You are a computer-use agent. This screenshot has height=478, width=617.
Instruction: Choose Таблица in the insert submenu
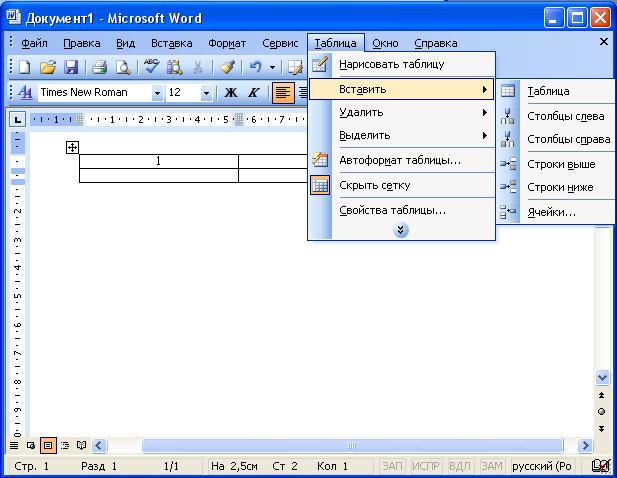tap(555, 91)
